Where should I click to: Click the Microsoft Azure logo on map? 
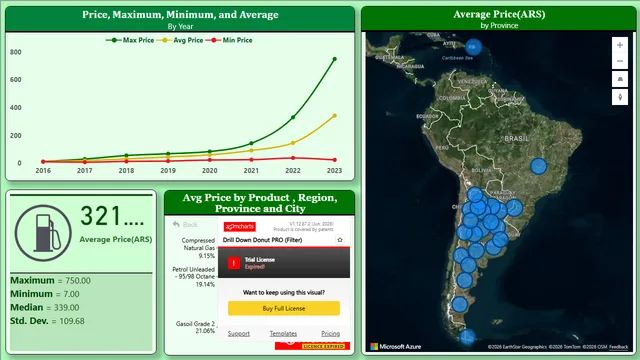click(x=396, y=347)
